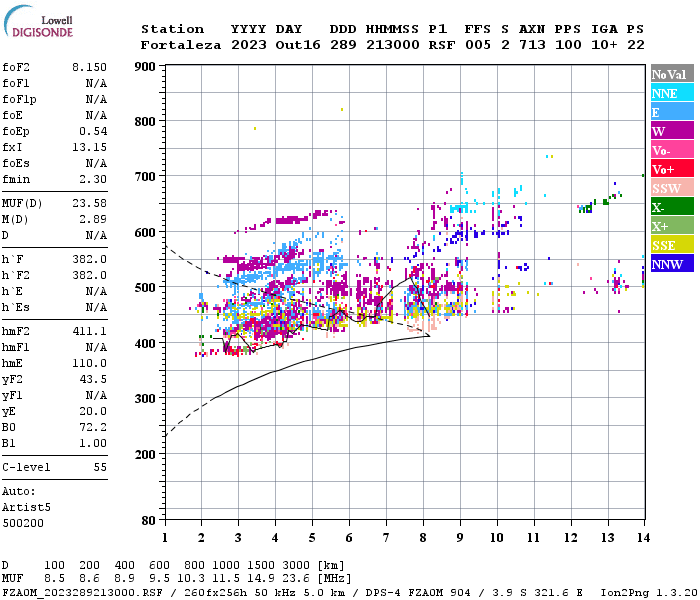This screenshot has width=700, height=600.
Task: Click the C-level value 55
Action: point(100,467)
